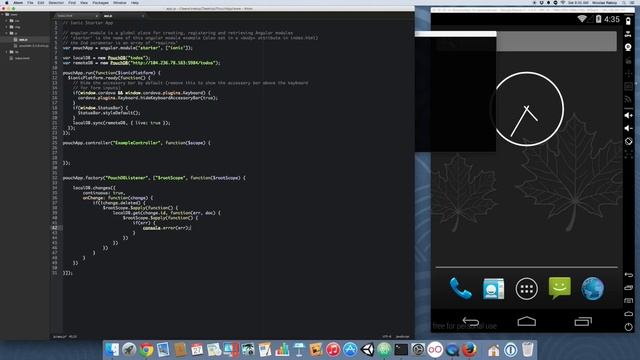640x360 pixels.
Task: Open the Packages menu
Action: [x=100, y=2]
